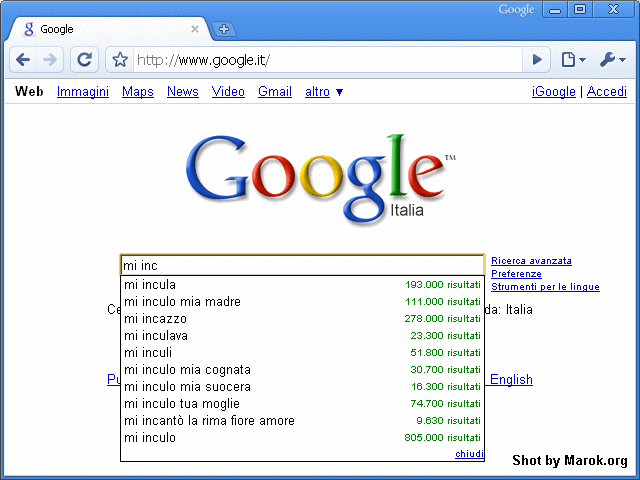Focus the address bar showing www.google.it
The width and height of the screenshot is (640, 480).
(x=328, y=60)
